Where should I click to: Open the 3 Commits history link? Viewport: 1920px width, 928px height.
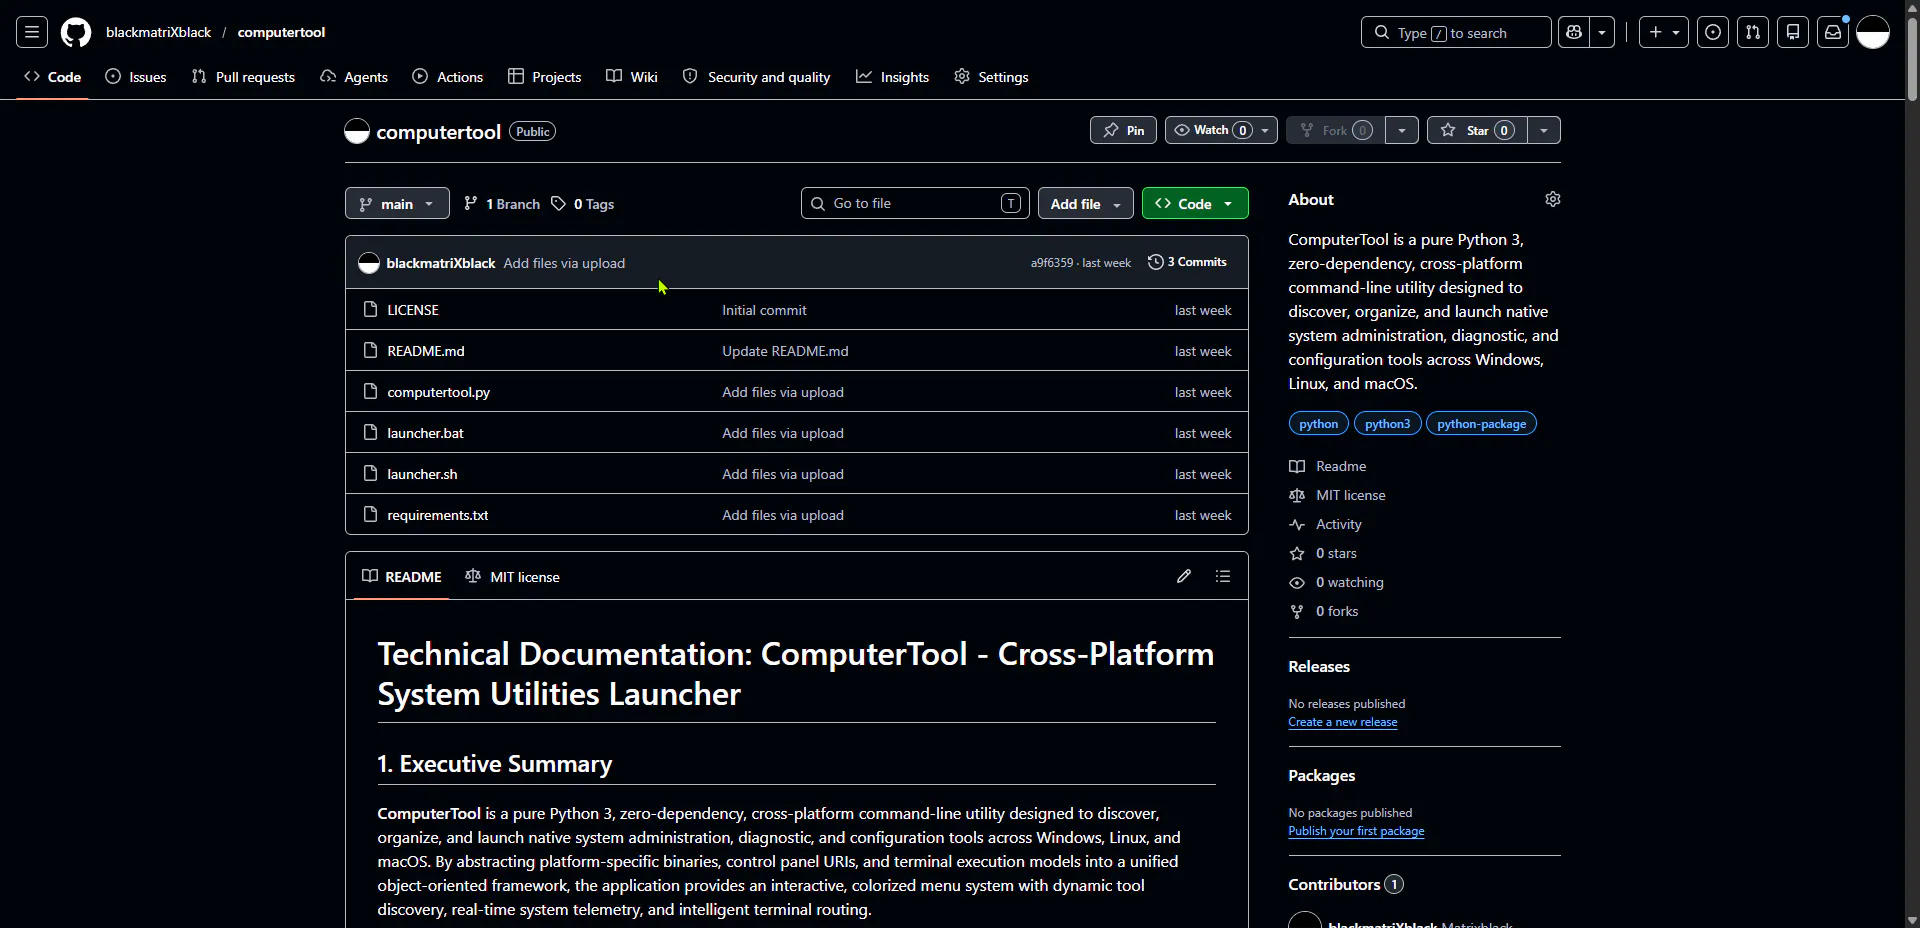(1188, 262)
